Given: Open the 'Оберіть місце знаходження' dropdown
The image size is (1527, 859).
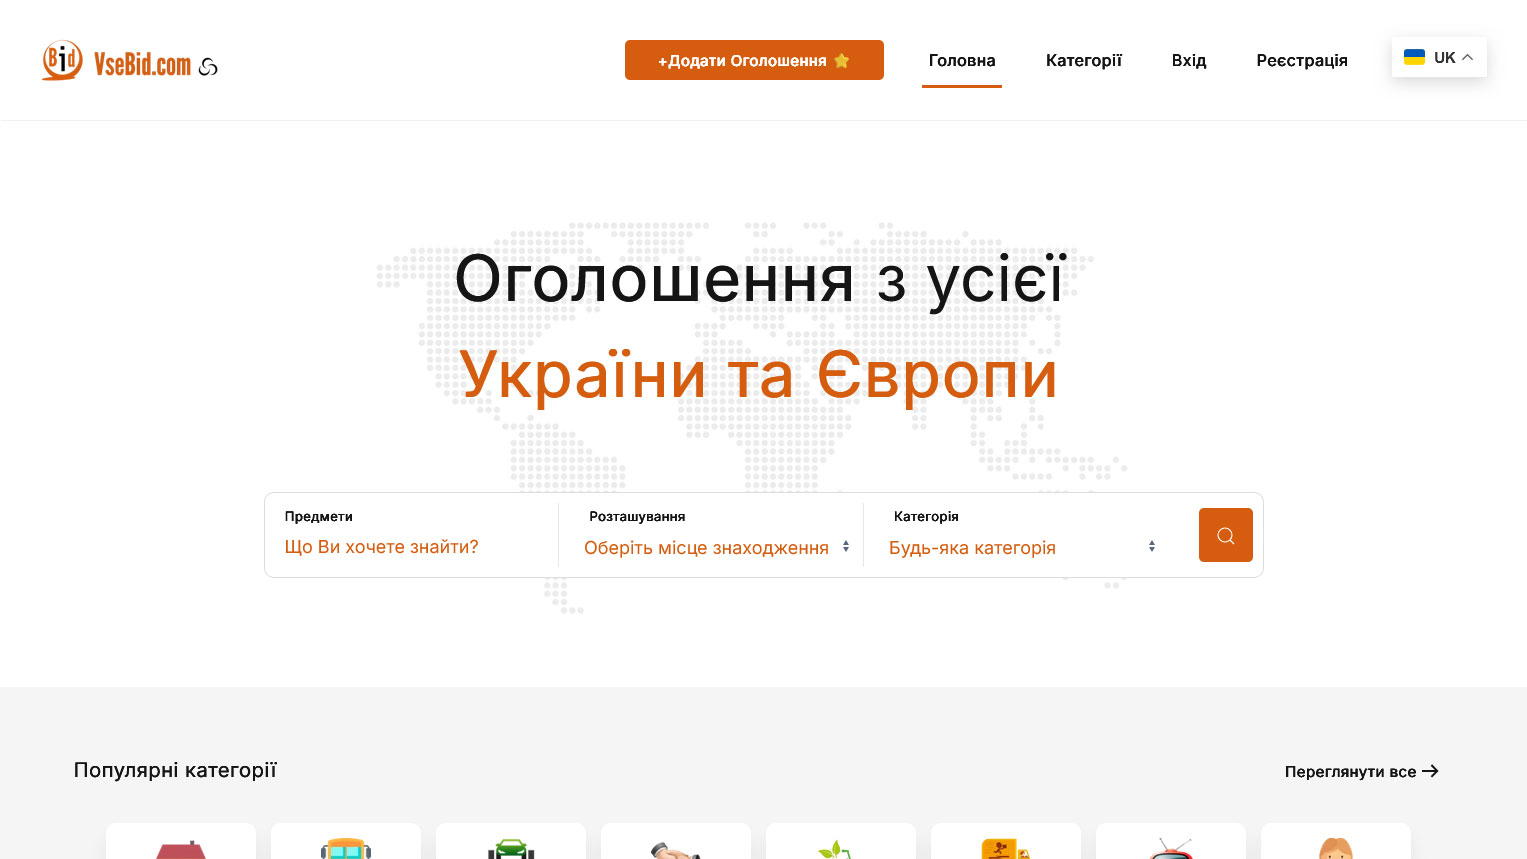Looking at the screenshot, I should tap(717, 547).
